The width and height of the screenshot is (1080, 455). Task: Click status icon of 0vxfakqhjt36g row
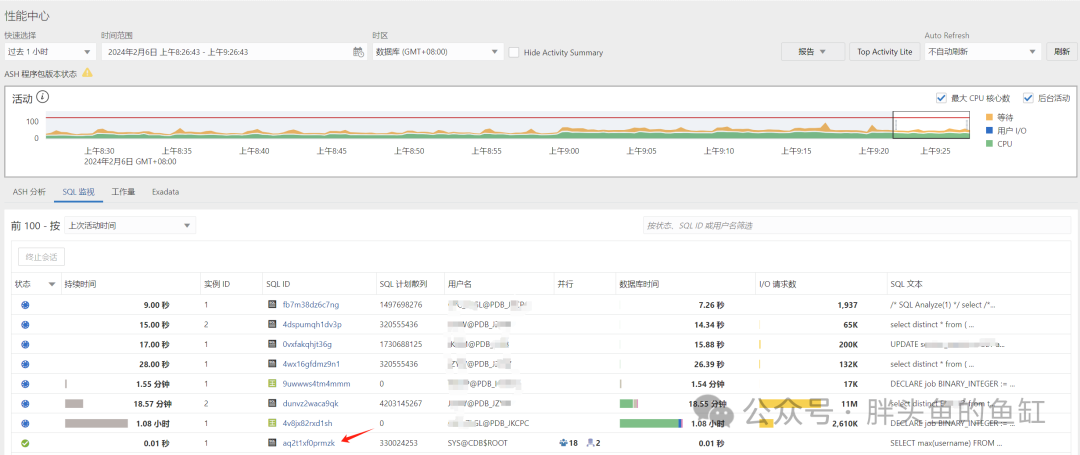tap(25, 343)
